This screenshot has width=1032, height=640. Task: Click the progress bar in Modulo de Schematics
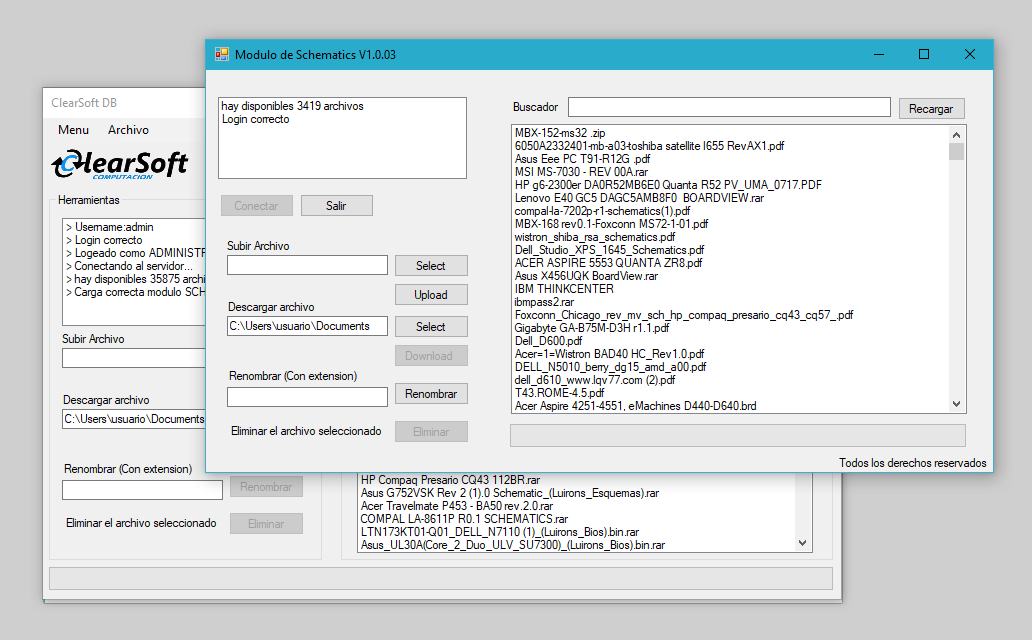[x=738, y=435]
